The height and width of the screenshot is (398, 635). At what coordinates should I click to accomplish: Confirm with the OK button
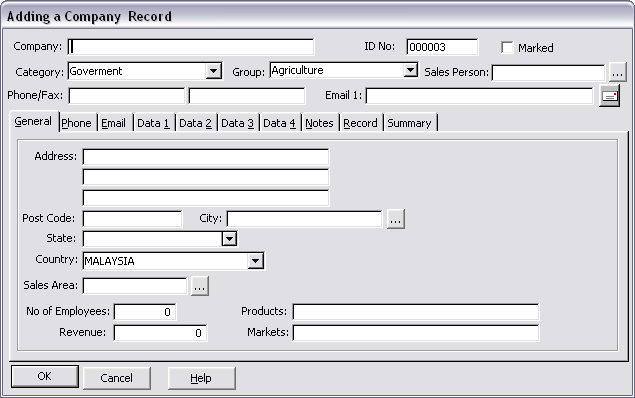click(45, 377)
